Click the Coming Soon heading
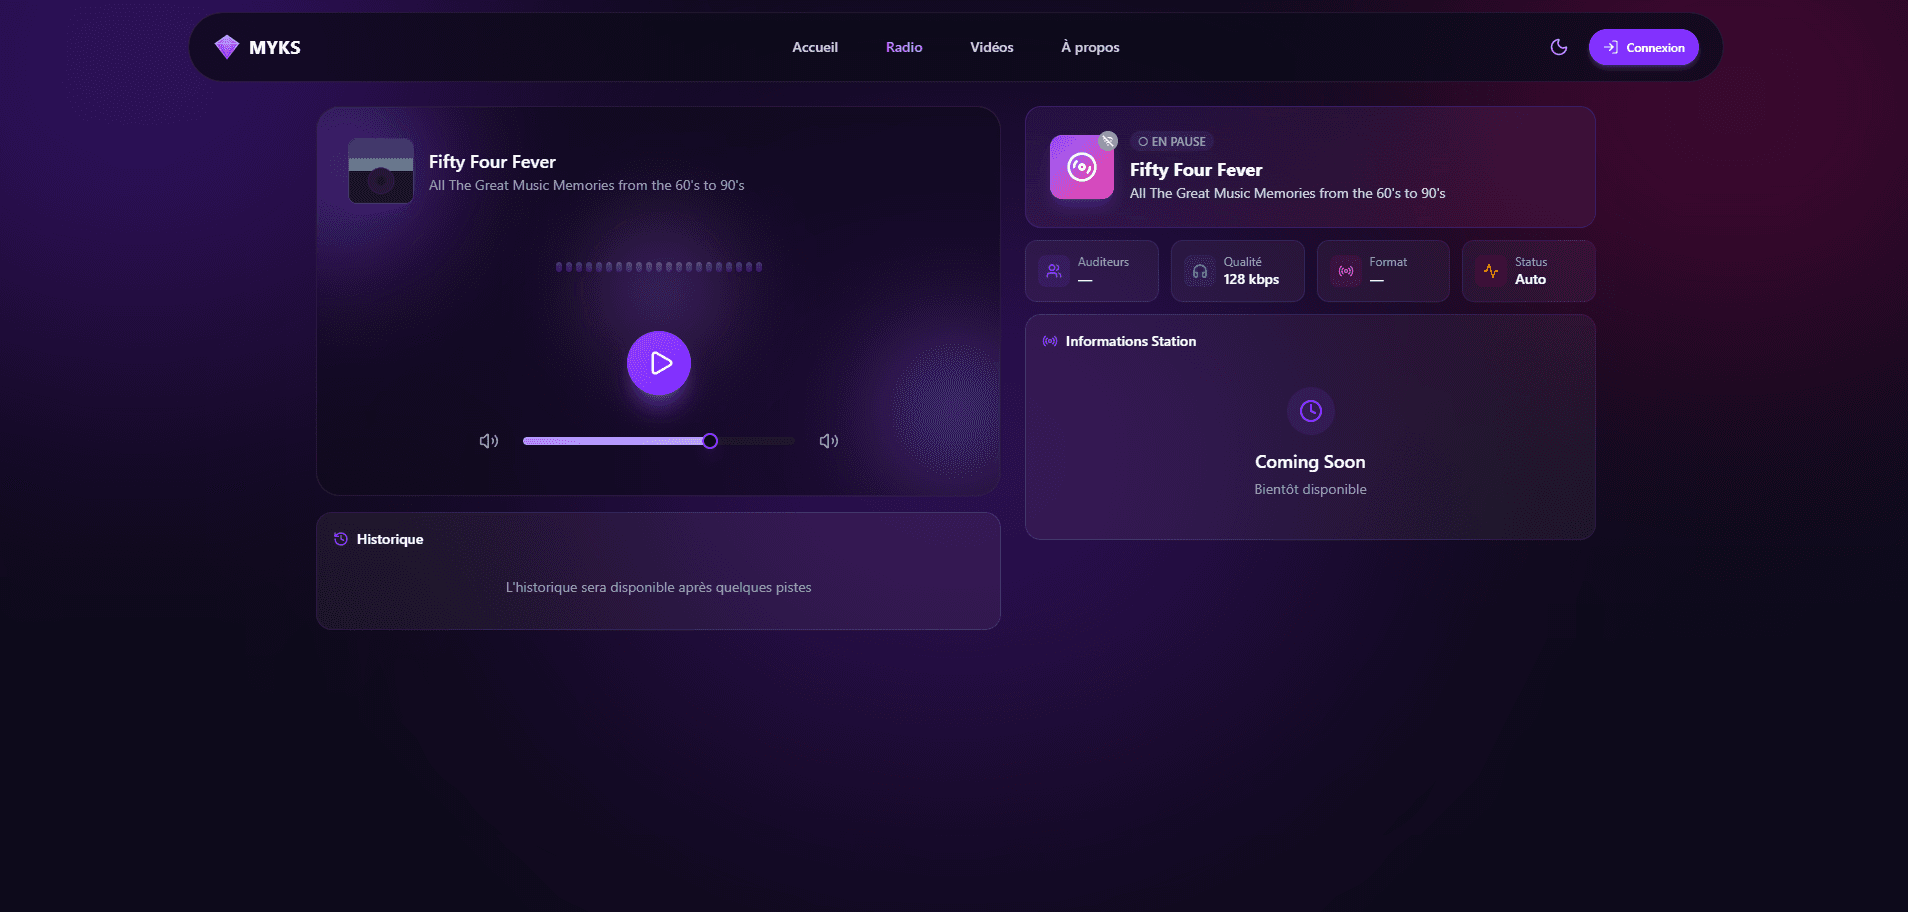Screen dimensions: 1908x912 point(1310,462)
